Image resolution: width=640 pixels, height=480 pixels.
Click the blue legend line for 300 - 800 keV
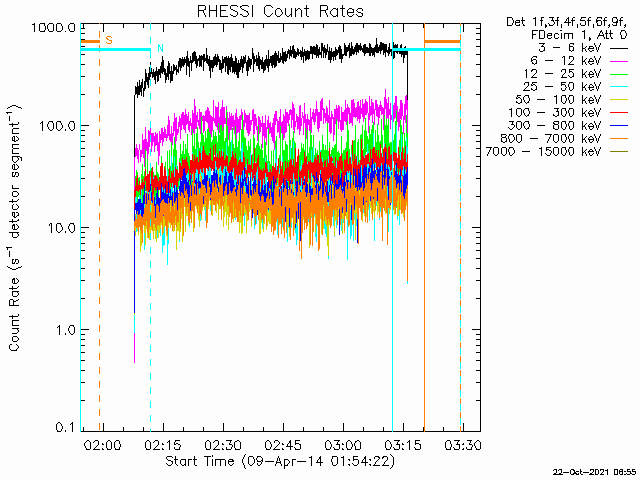click(x=619, y=126)
